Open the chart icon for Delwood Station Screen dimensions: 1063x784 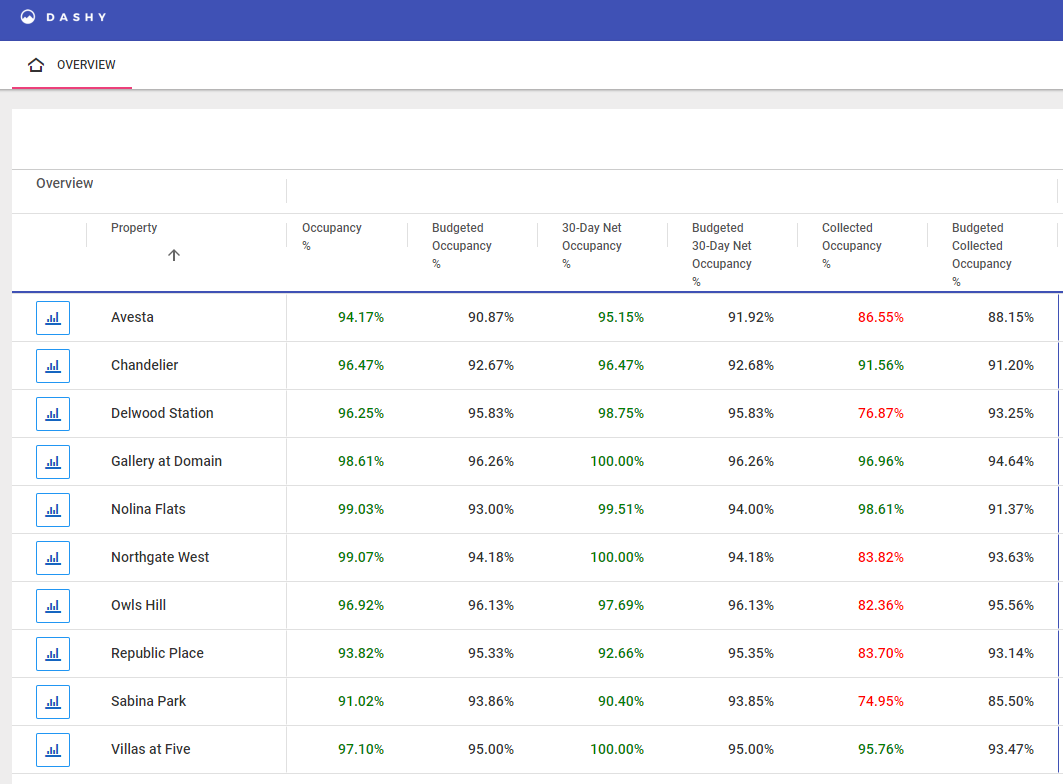pos(53,414)
